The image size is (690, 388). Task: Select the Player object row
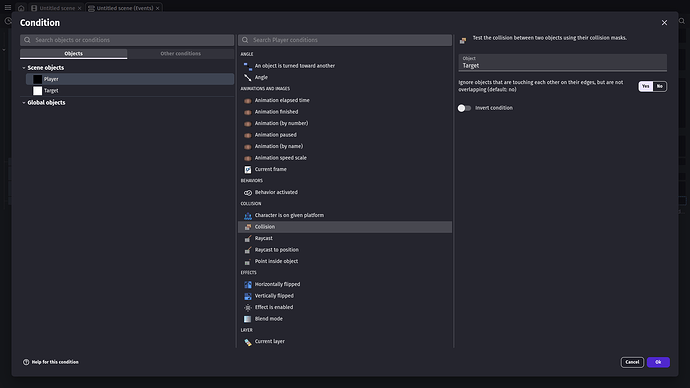click(x=130, y=79)
